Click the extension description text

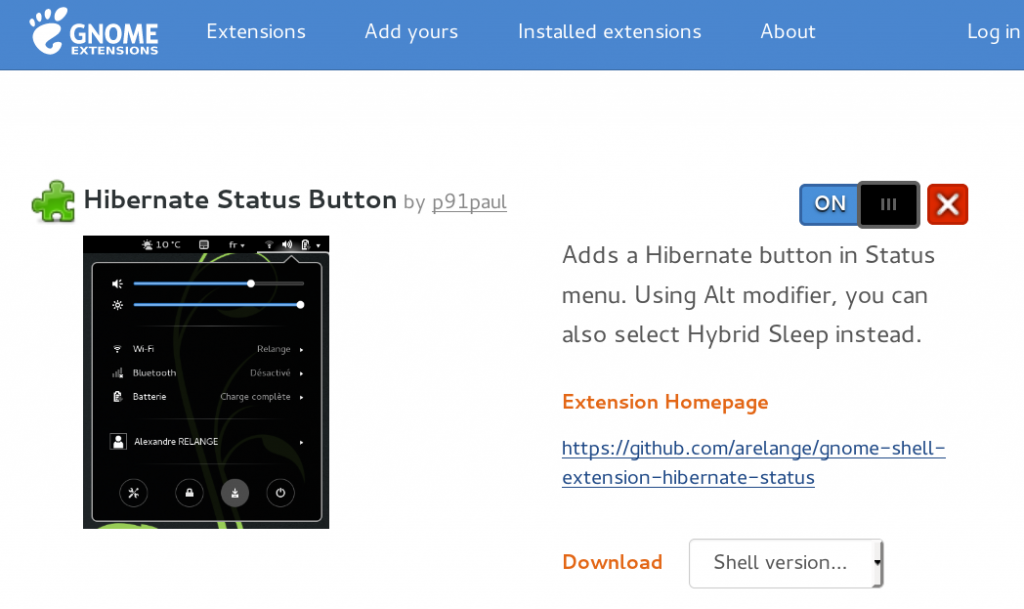click(x=748, y=295)
